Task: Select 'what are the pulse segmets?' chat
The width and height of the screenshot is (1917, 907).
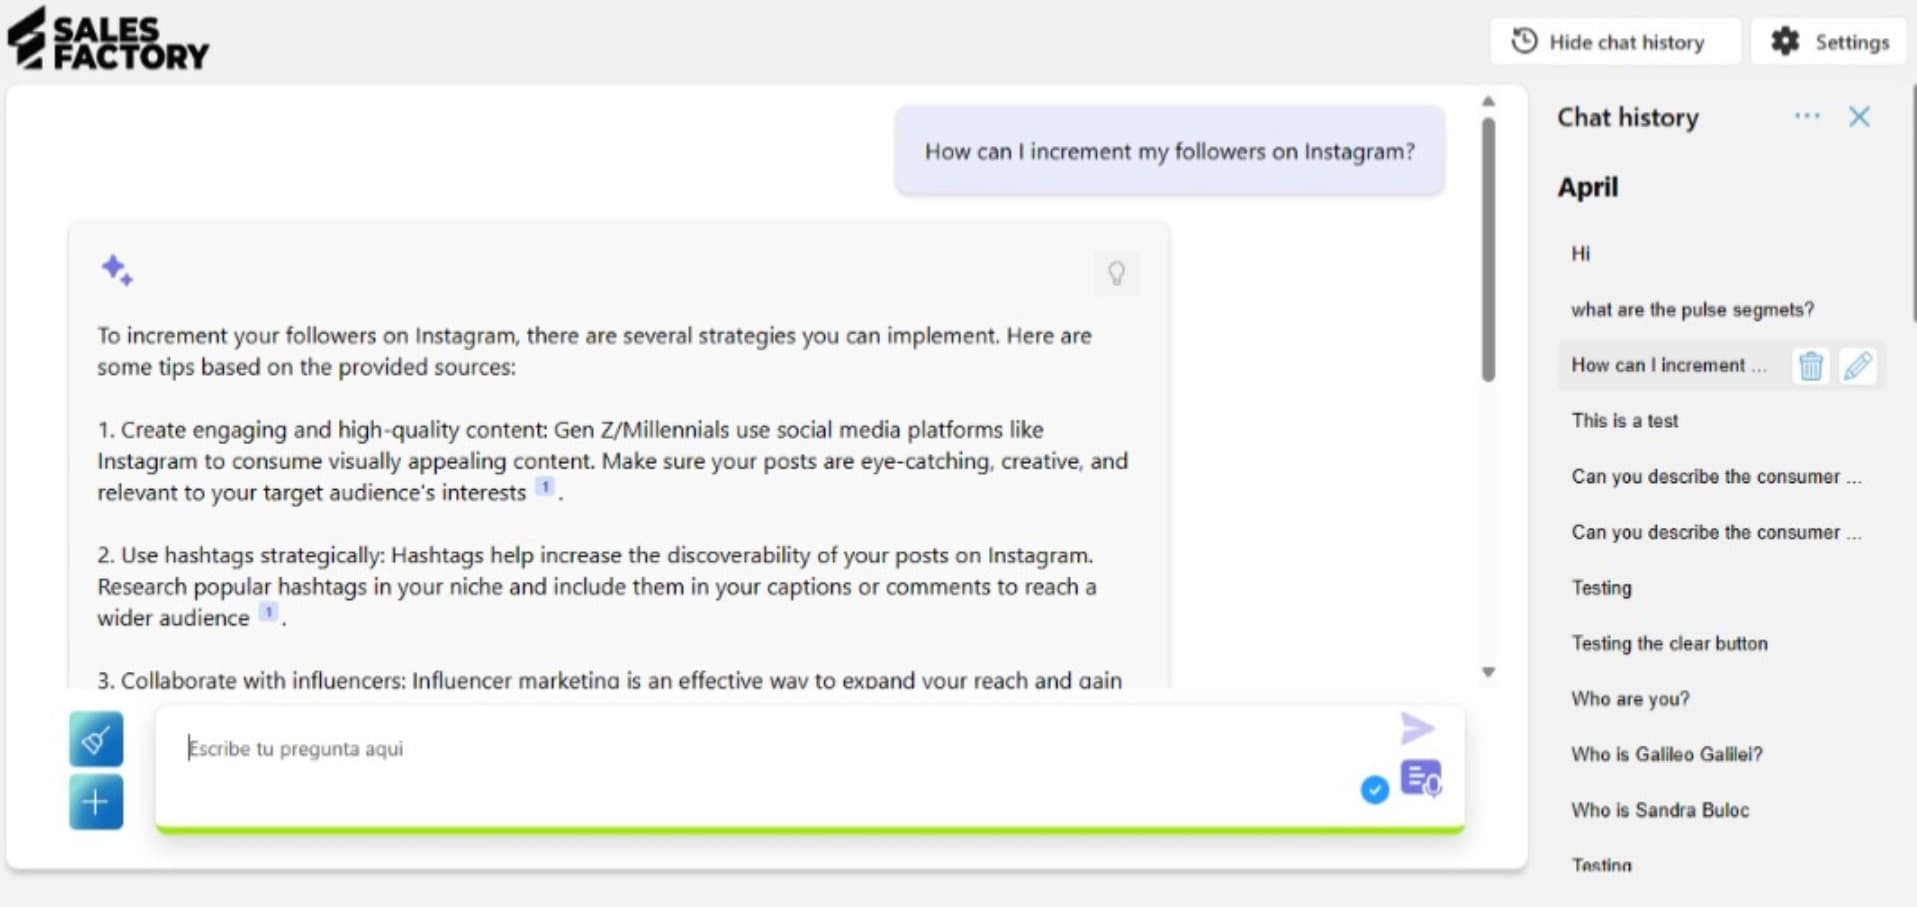Action: click(1692, 310)
